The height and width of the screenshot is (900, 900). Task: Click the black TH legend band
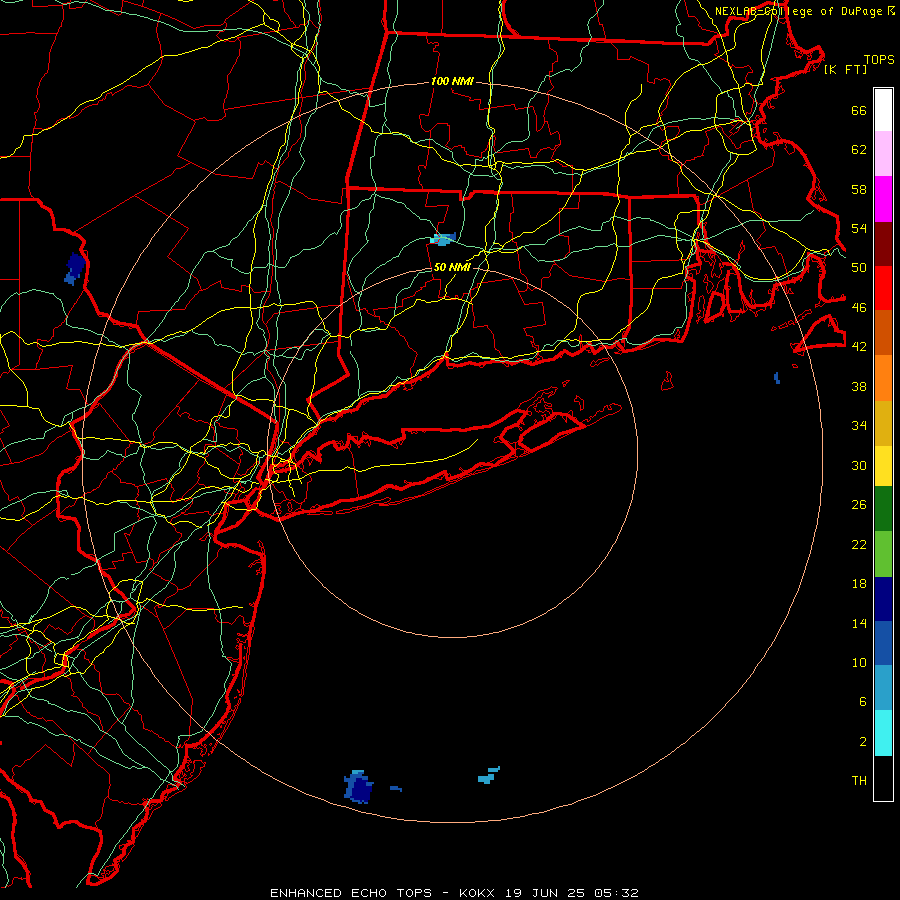point(883,778)
